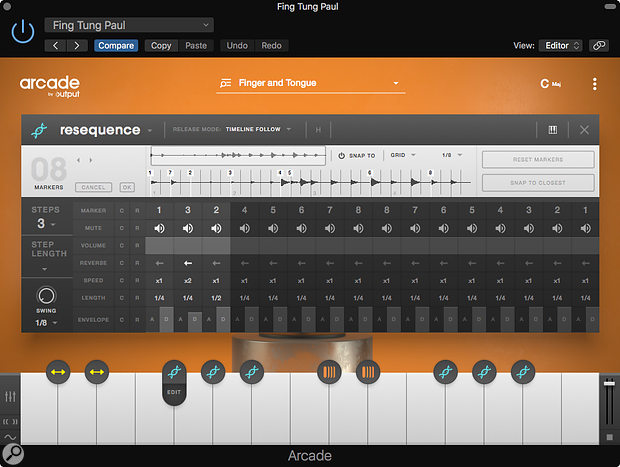The width and height of the screenshot is (620, 467).
Task: Decrease the marker count with left arrow
Action: 78,160
